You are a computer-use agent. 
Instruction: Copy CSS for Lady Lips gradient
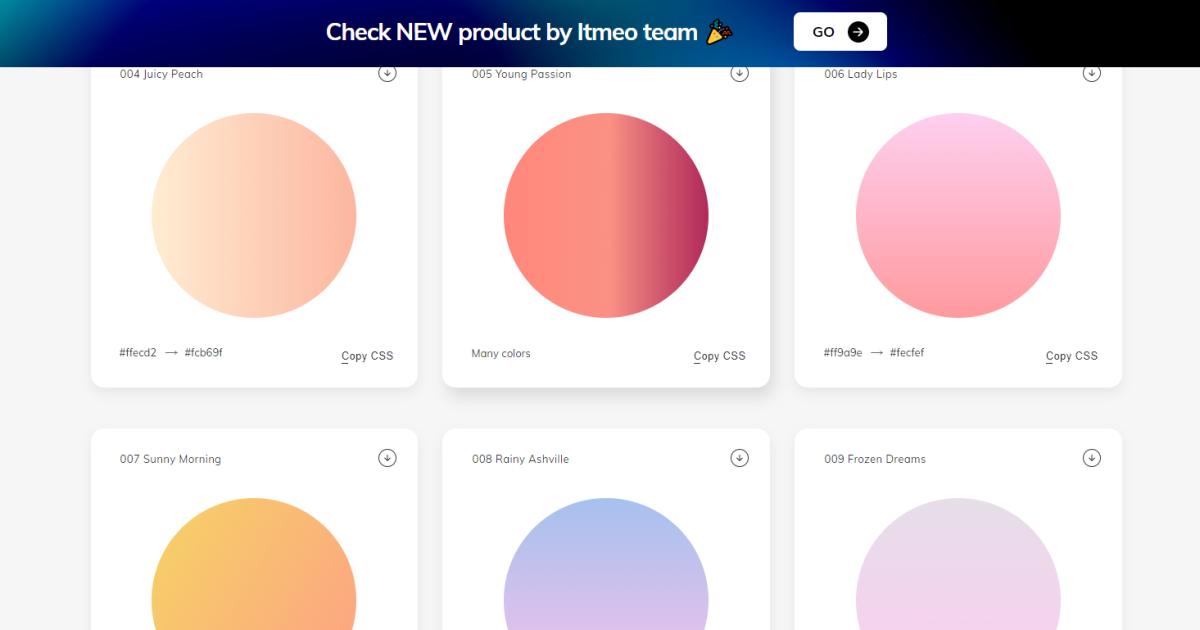pos(1071,356)
